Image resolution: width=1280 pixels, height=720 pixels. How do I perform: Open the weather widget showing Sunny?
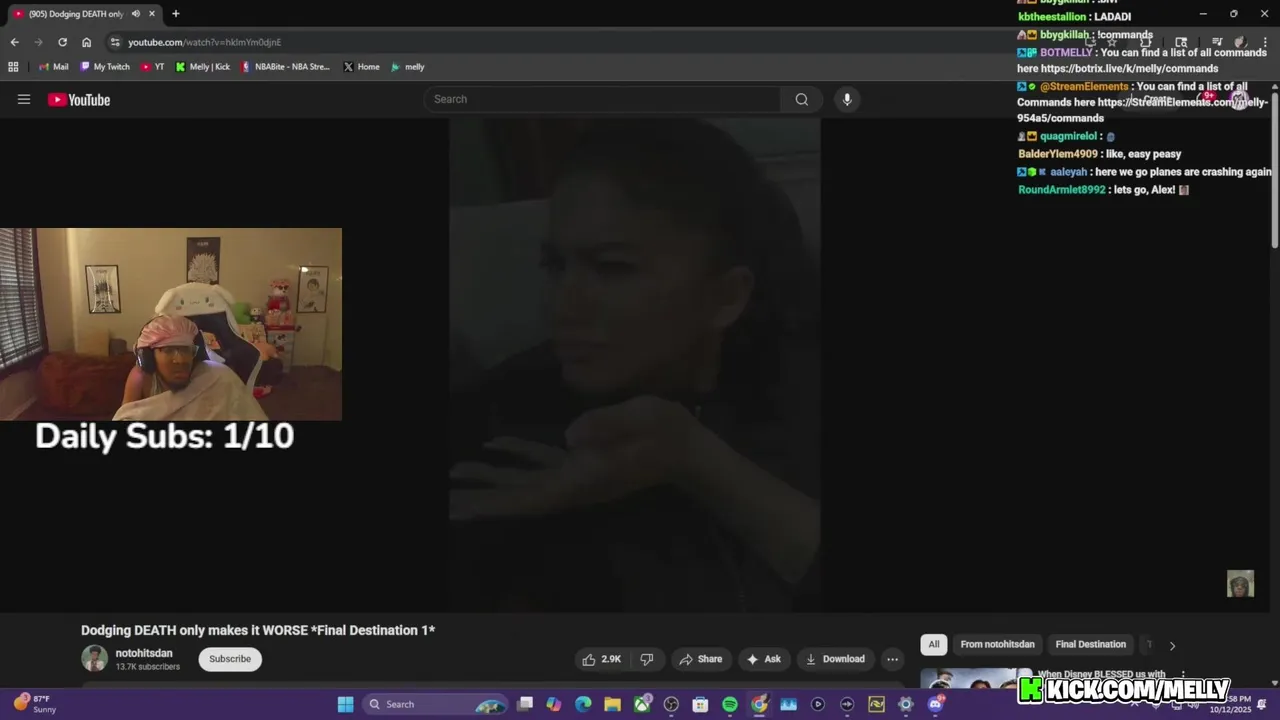pyautogui.click(x=35, y=704)
